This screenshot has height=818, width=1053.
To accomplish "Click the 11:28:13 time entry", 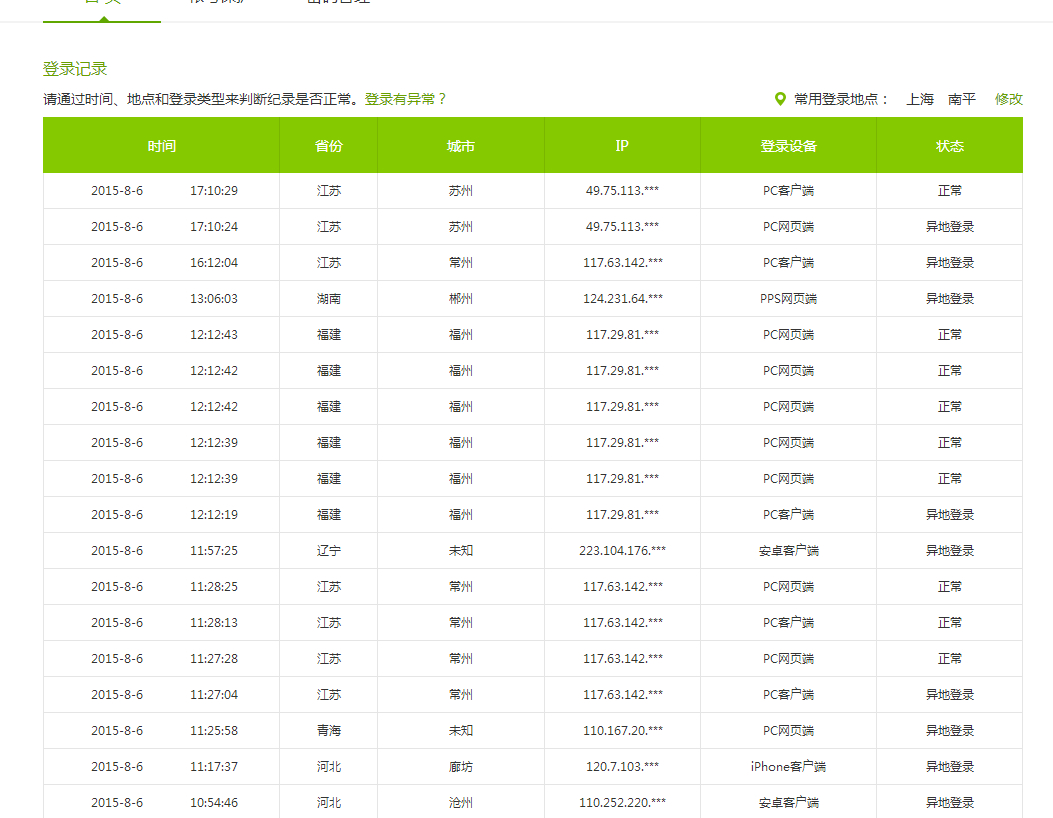I will 214,623.
